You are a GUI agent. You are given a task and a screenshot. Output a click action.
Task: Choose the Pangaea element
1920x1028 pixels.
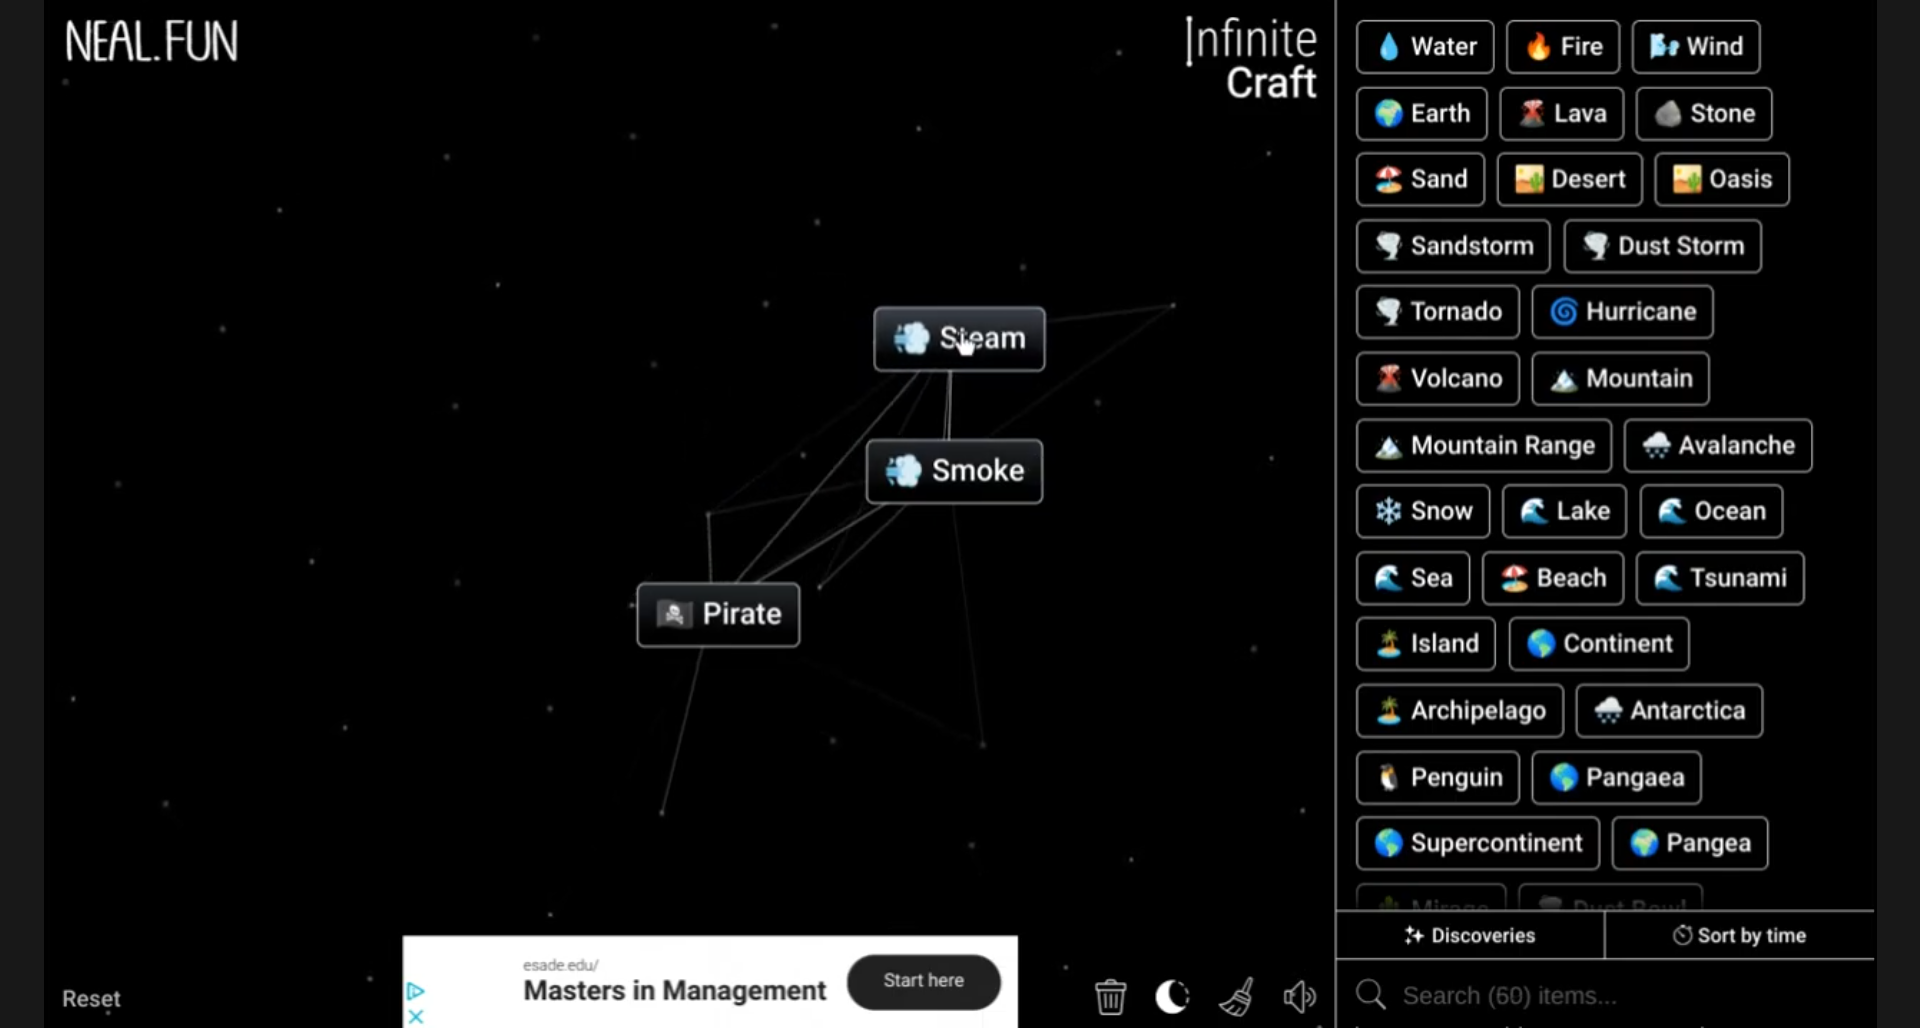coord(1616,778)
